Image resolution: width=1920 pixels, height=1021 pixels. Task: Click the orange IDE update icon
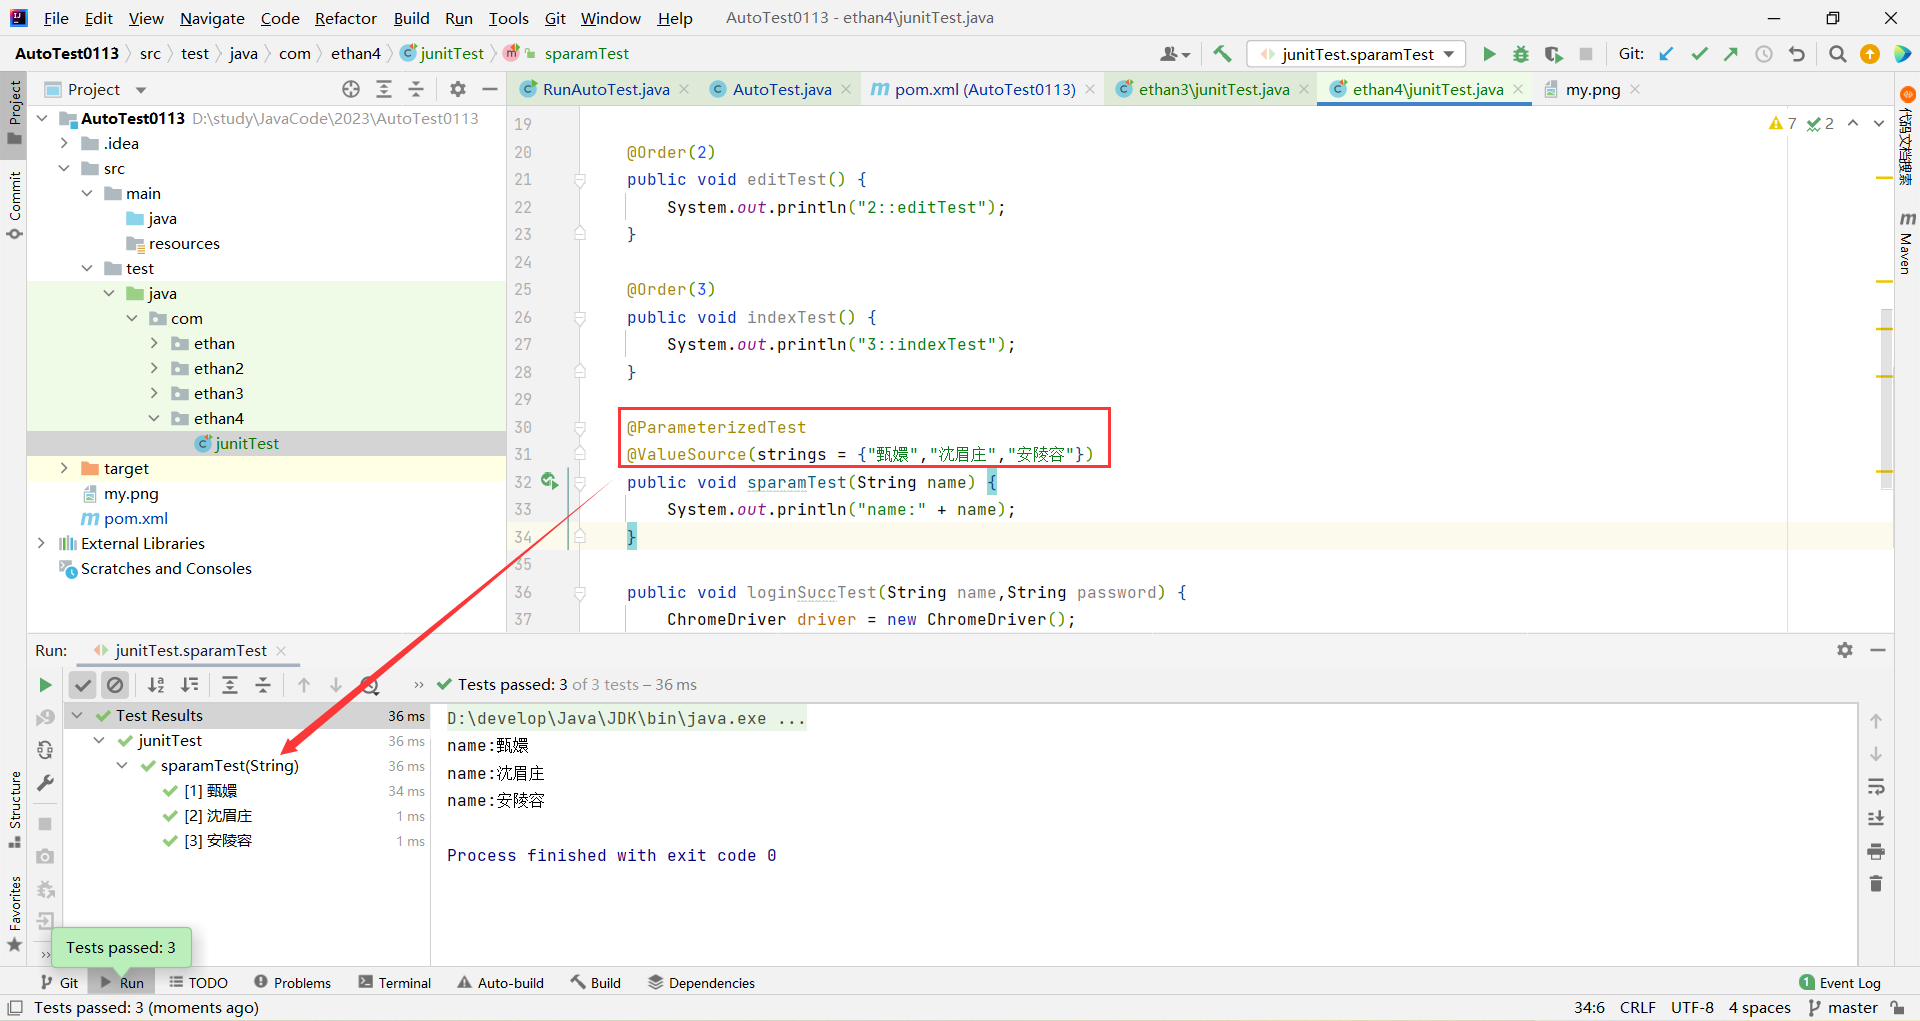[1869, 54]
